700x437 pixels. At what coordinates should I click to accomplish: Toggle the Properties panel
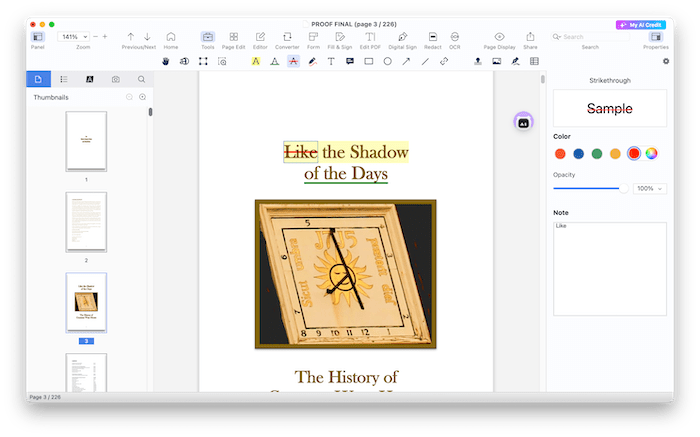pyautogui.click(x=655, y=37)
